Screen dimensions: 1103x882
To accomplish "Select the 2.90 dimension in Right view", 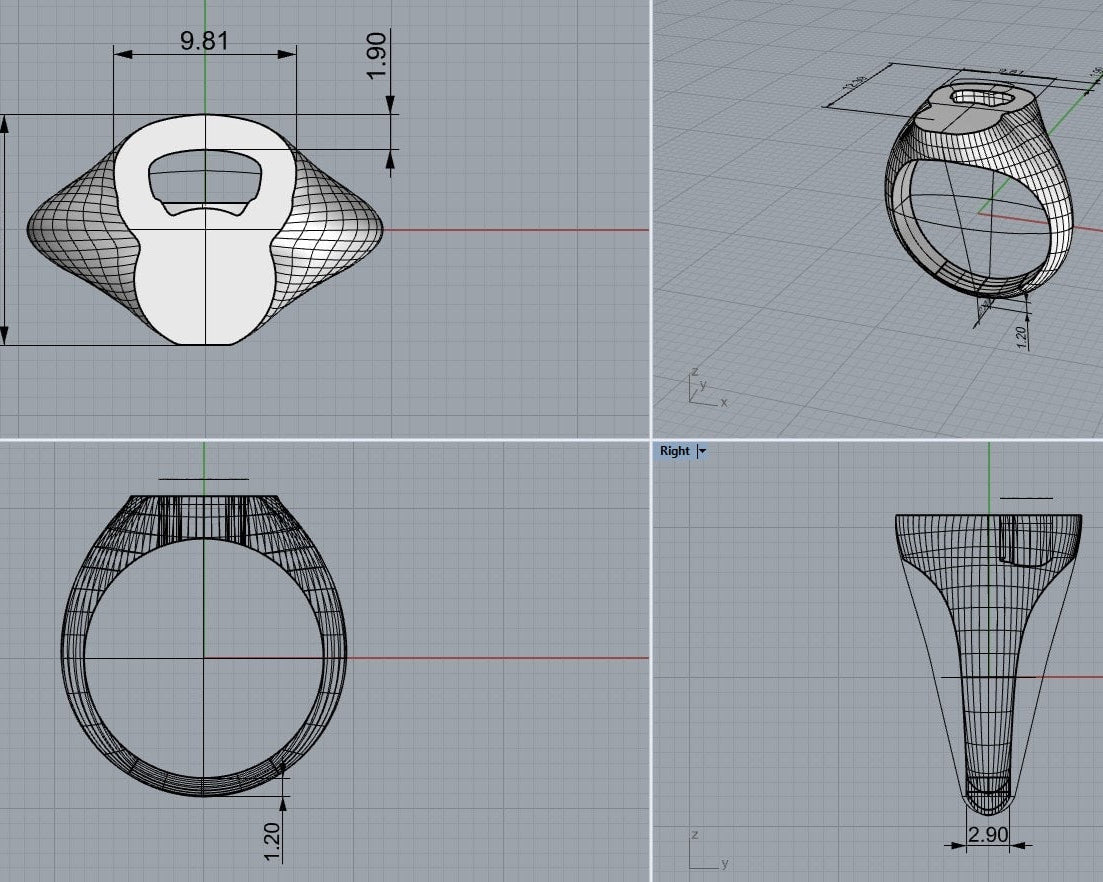I will [988, 835].
